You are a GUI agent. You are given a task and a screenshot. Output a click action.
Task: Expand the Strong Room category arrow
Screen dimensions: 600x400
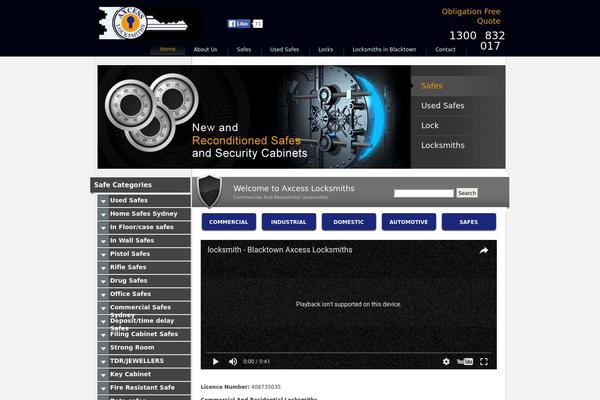tap(103, 348)
